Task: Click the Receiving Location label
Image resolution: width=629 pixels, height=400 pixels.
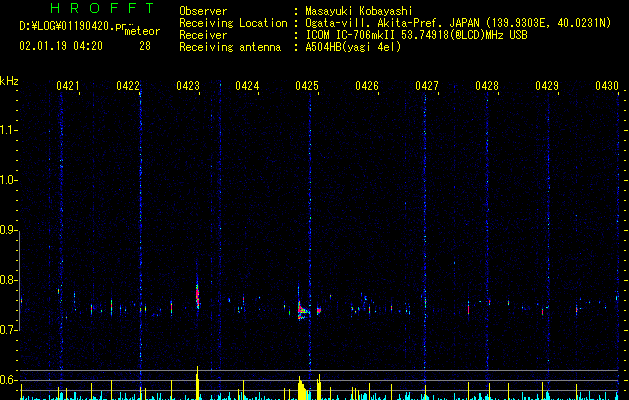Action: coord(233,23)
